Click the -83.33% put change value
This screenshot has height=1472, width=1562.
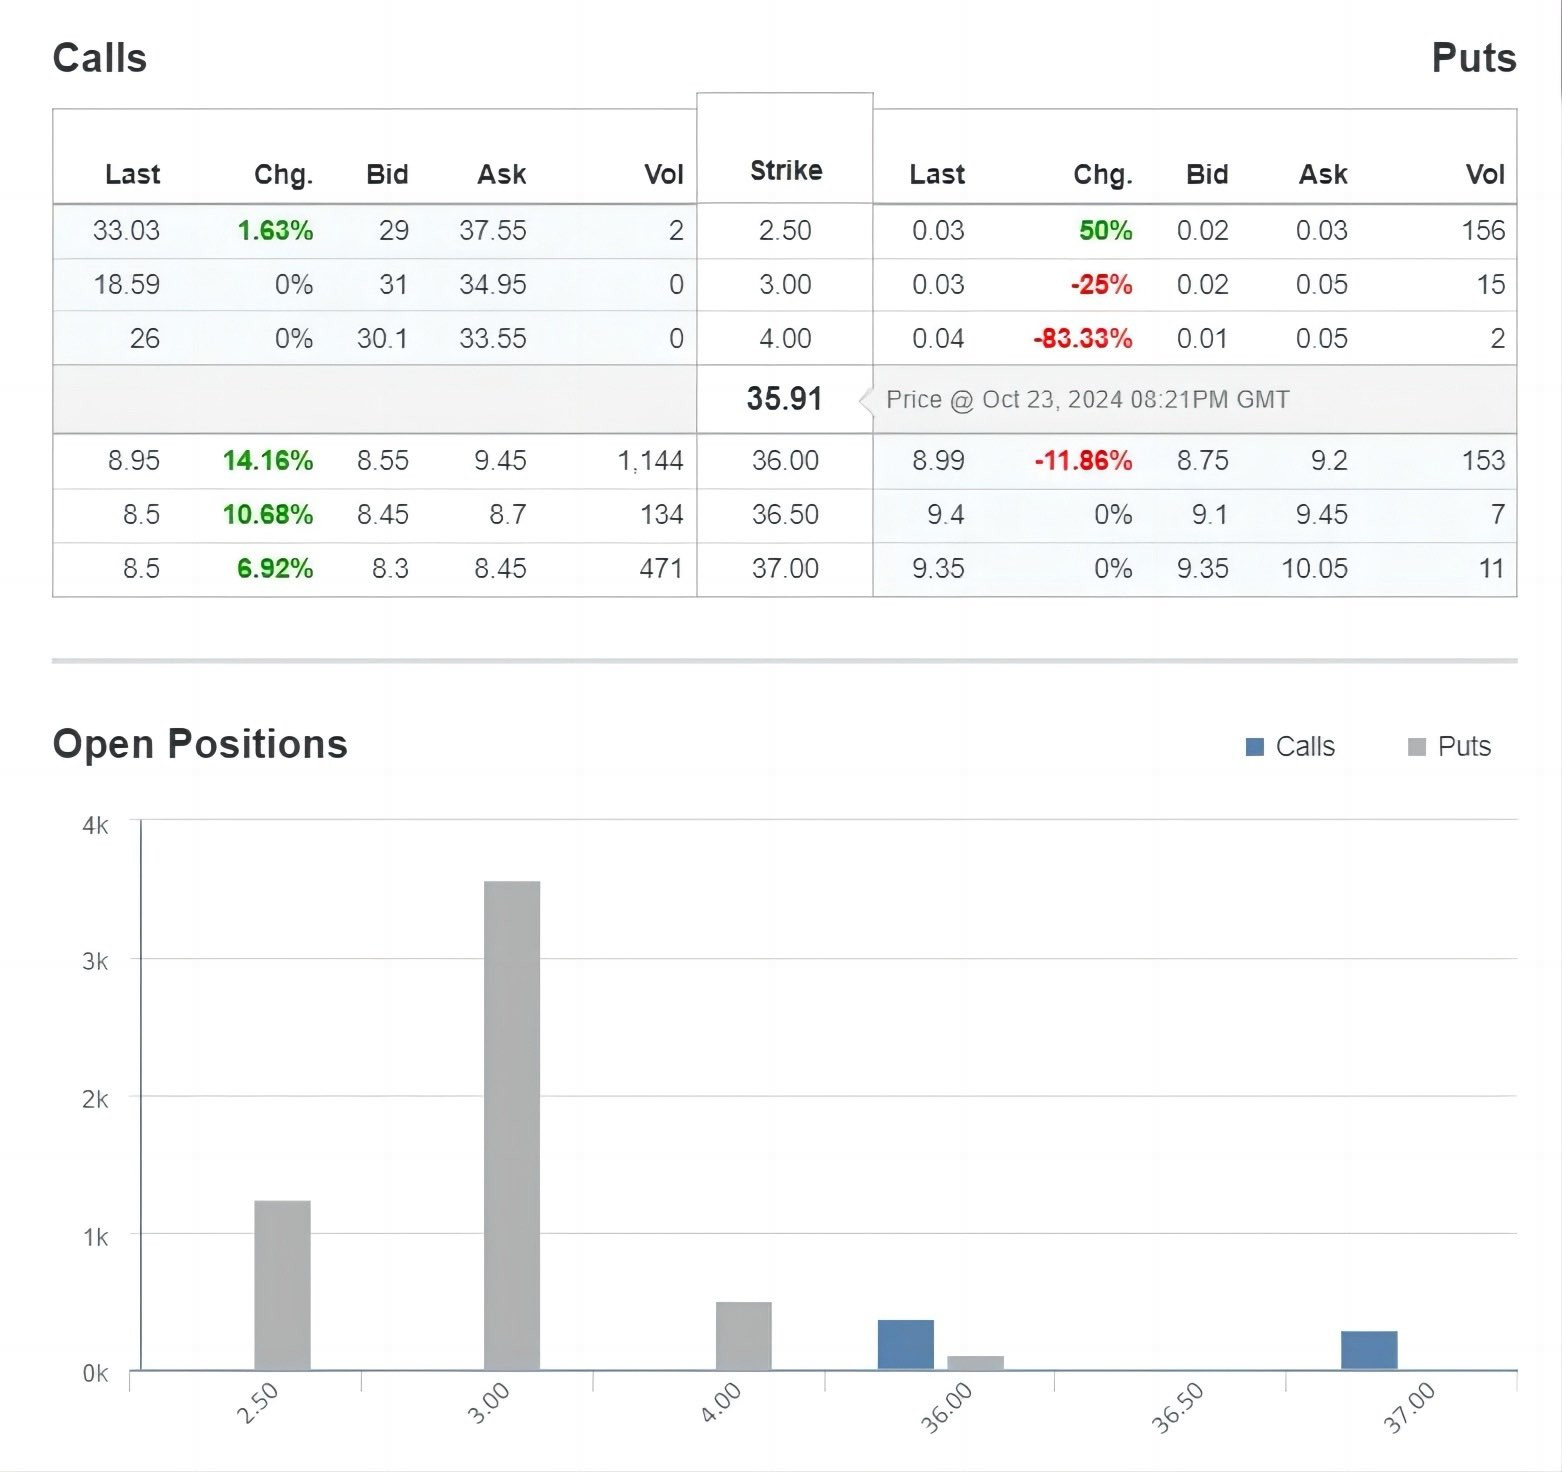1083,339
